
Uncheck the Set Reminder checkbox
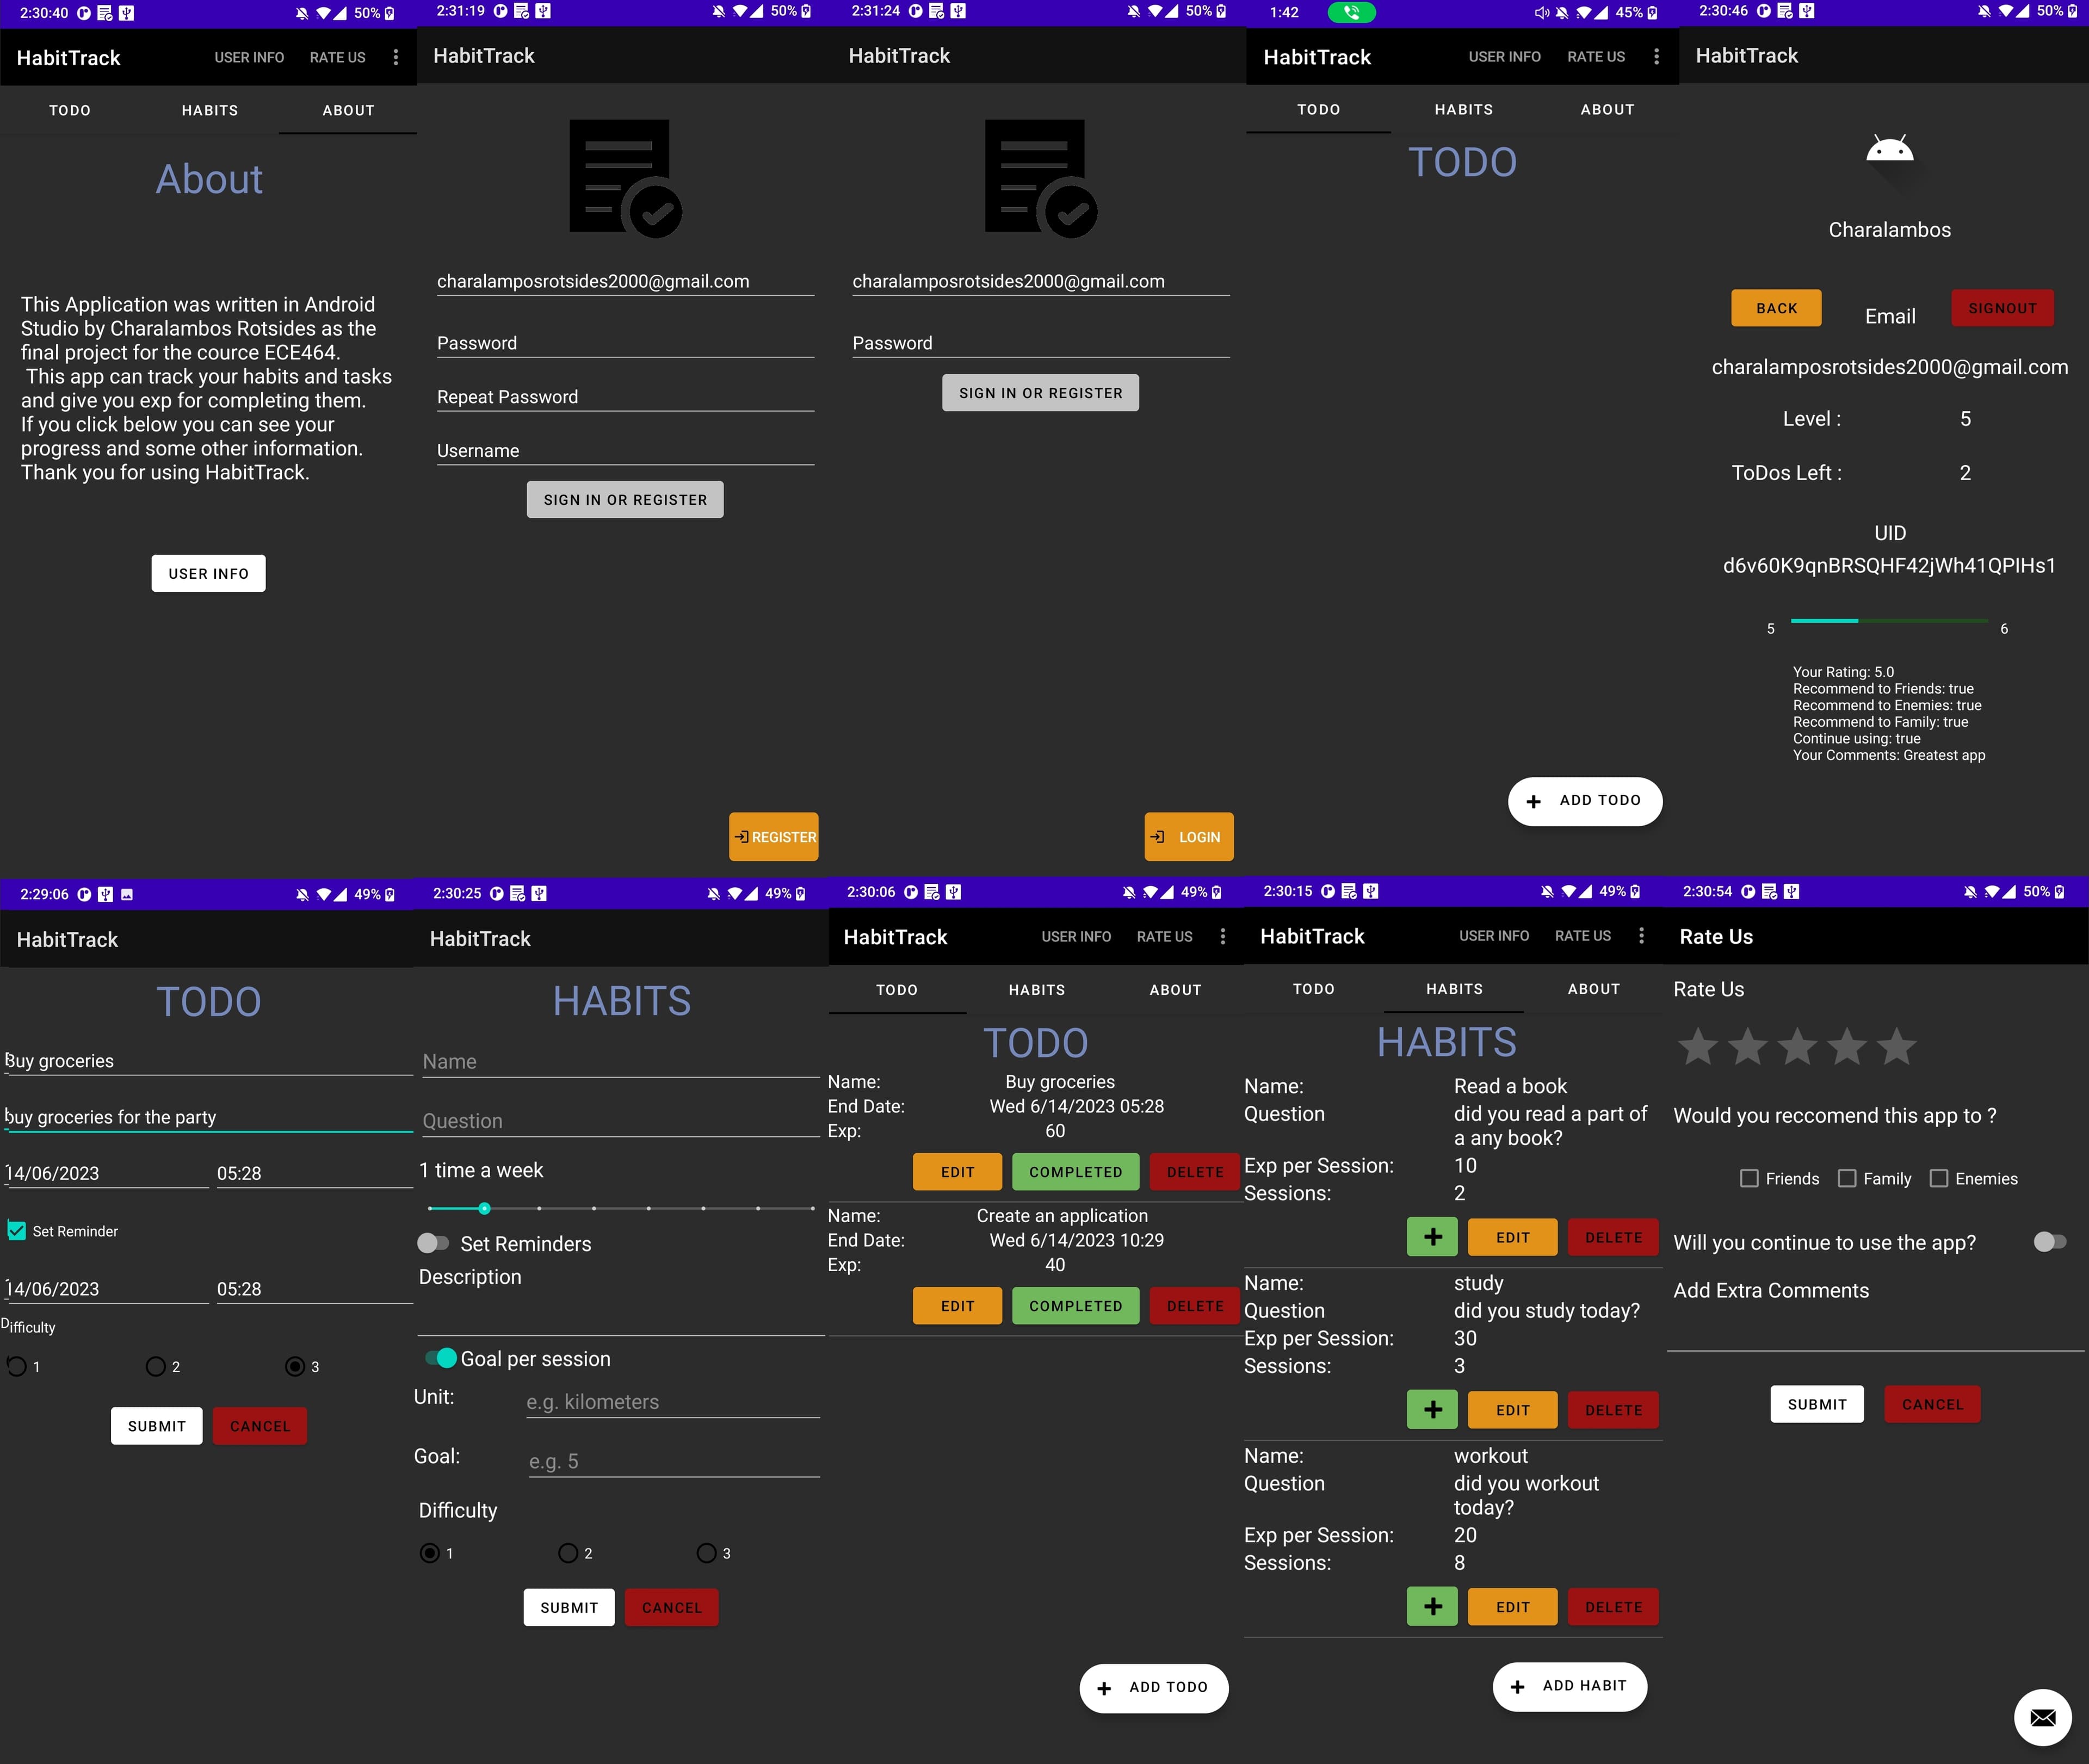pos(17,1231)
